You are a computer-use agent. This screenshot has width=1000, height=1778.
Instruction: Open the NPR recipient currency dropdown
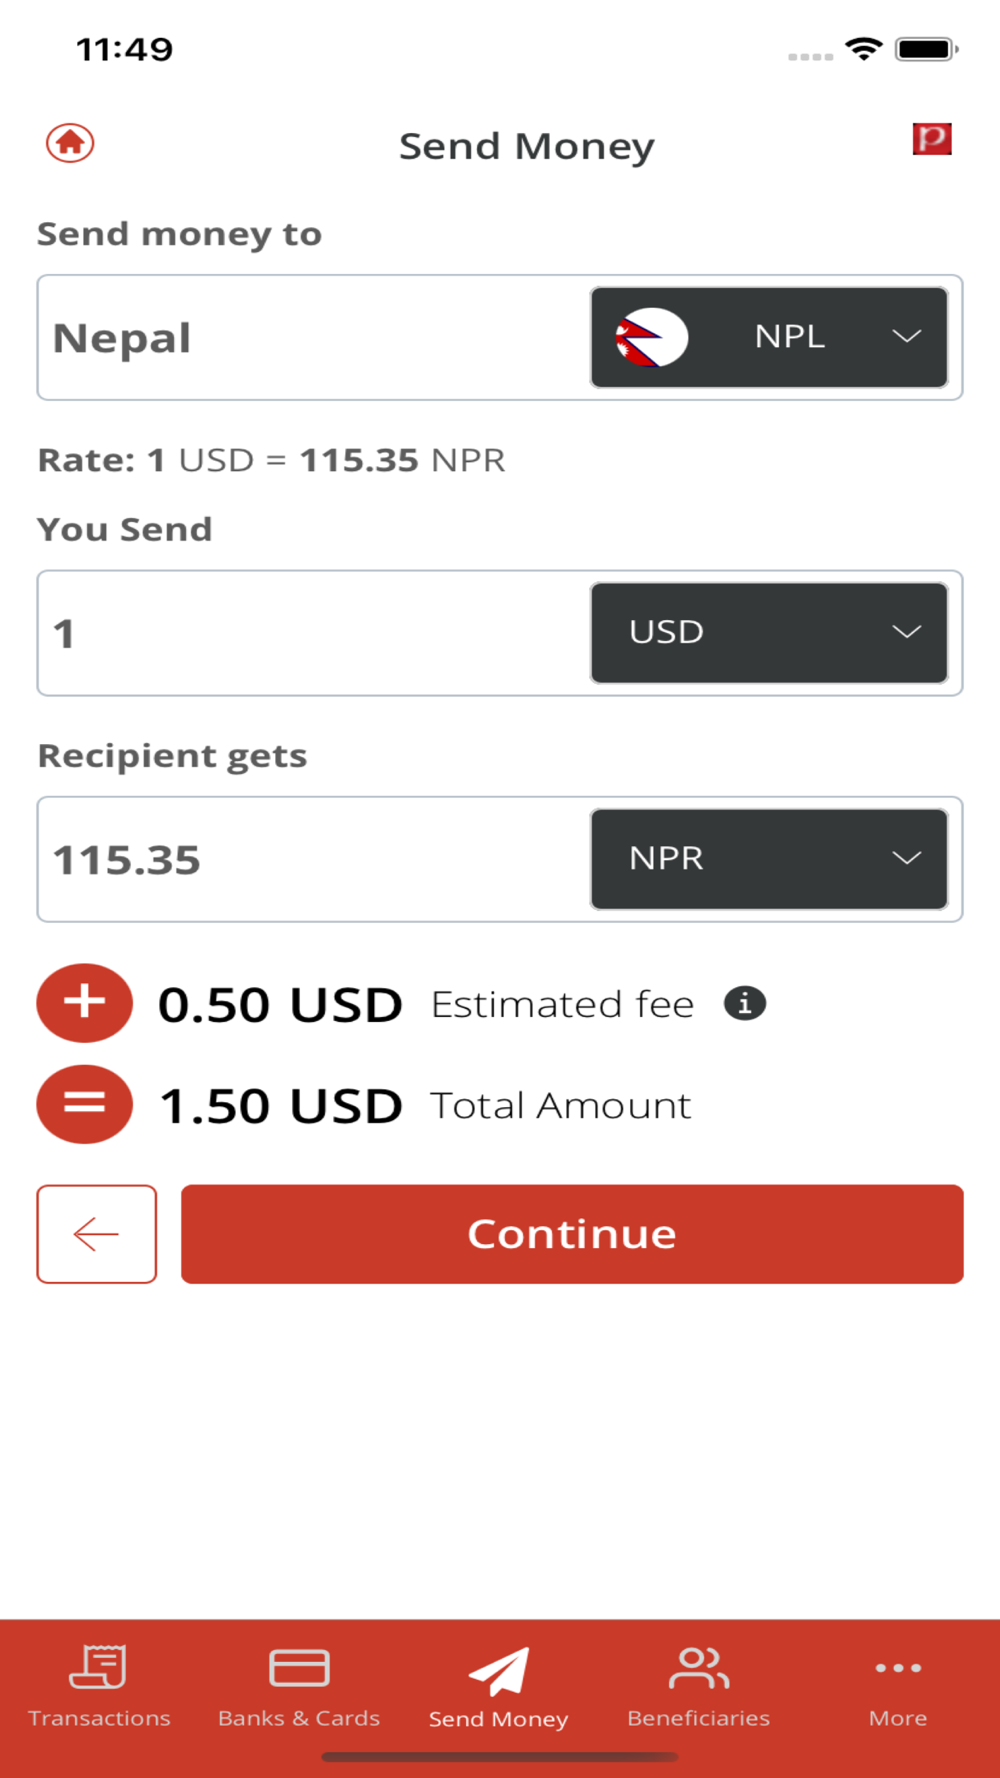click(768, 859)
